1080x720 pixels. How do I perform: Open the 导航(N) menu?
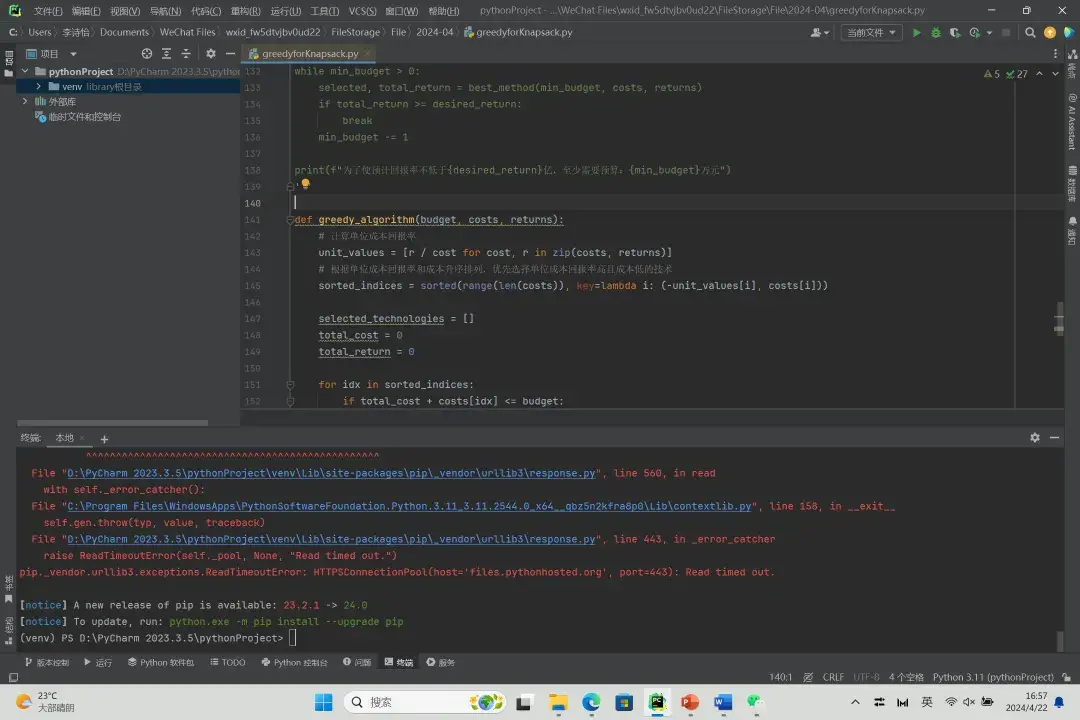pos(165,11)
